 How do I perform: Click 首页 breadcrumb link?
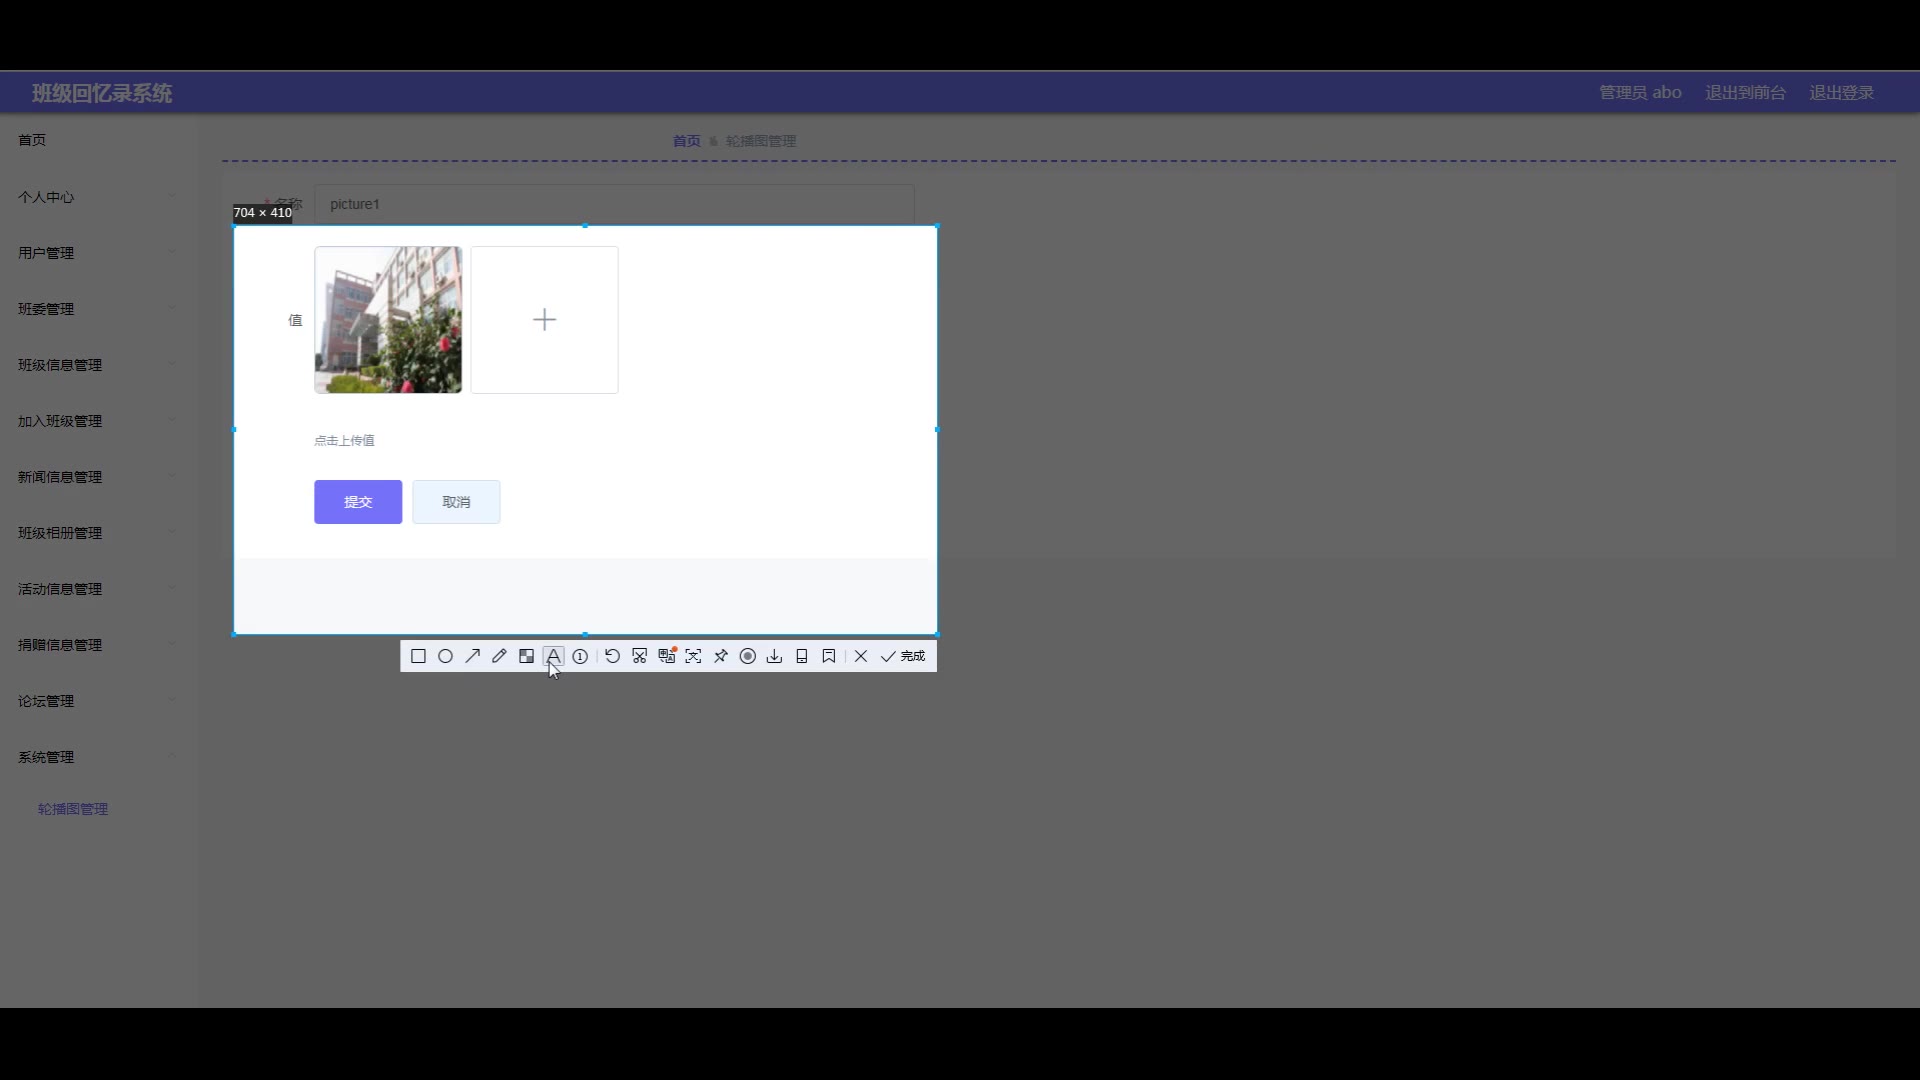pyautogui.click(x=687, y=141)
